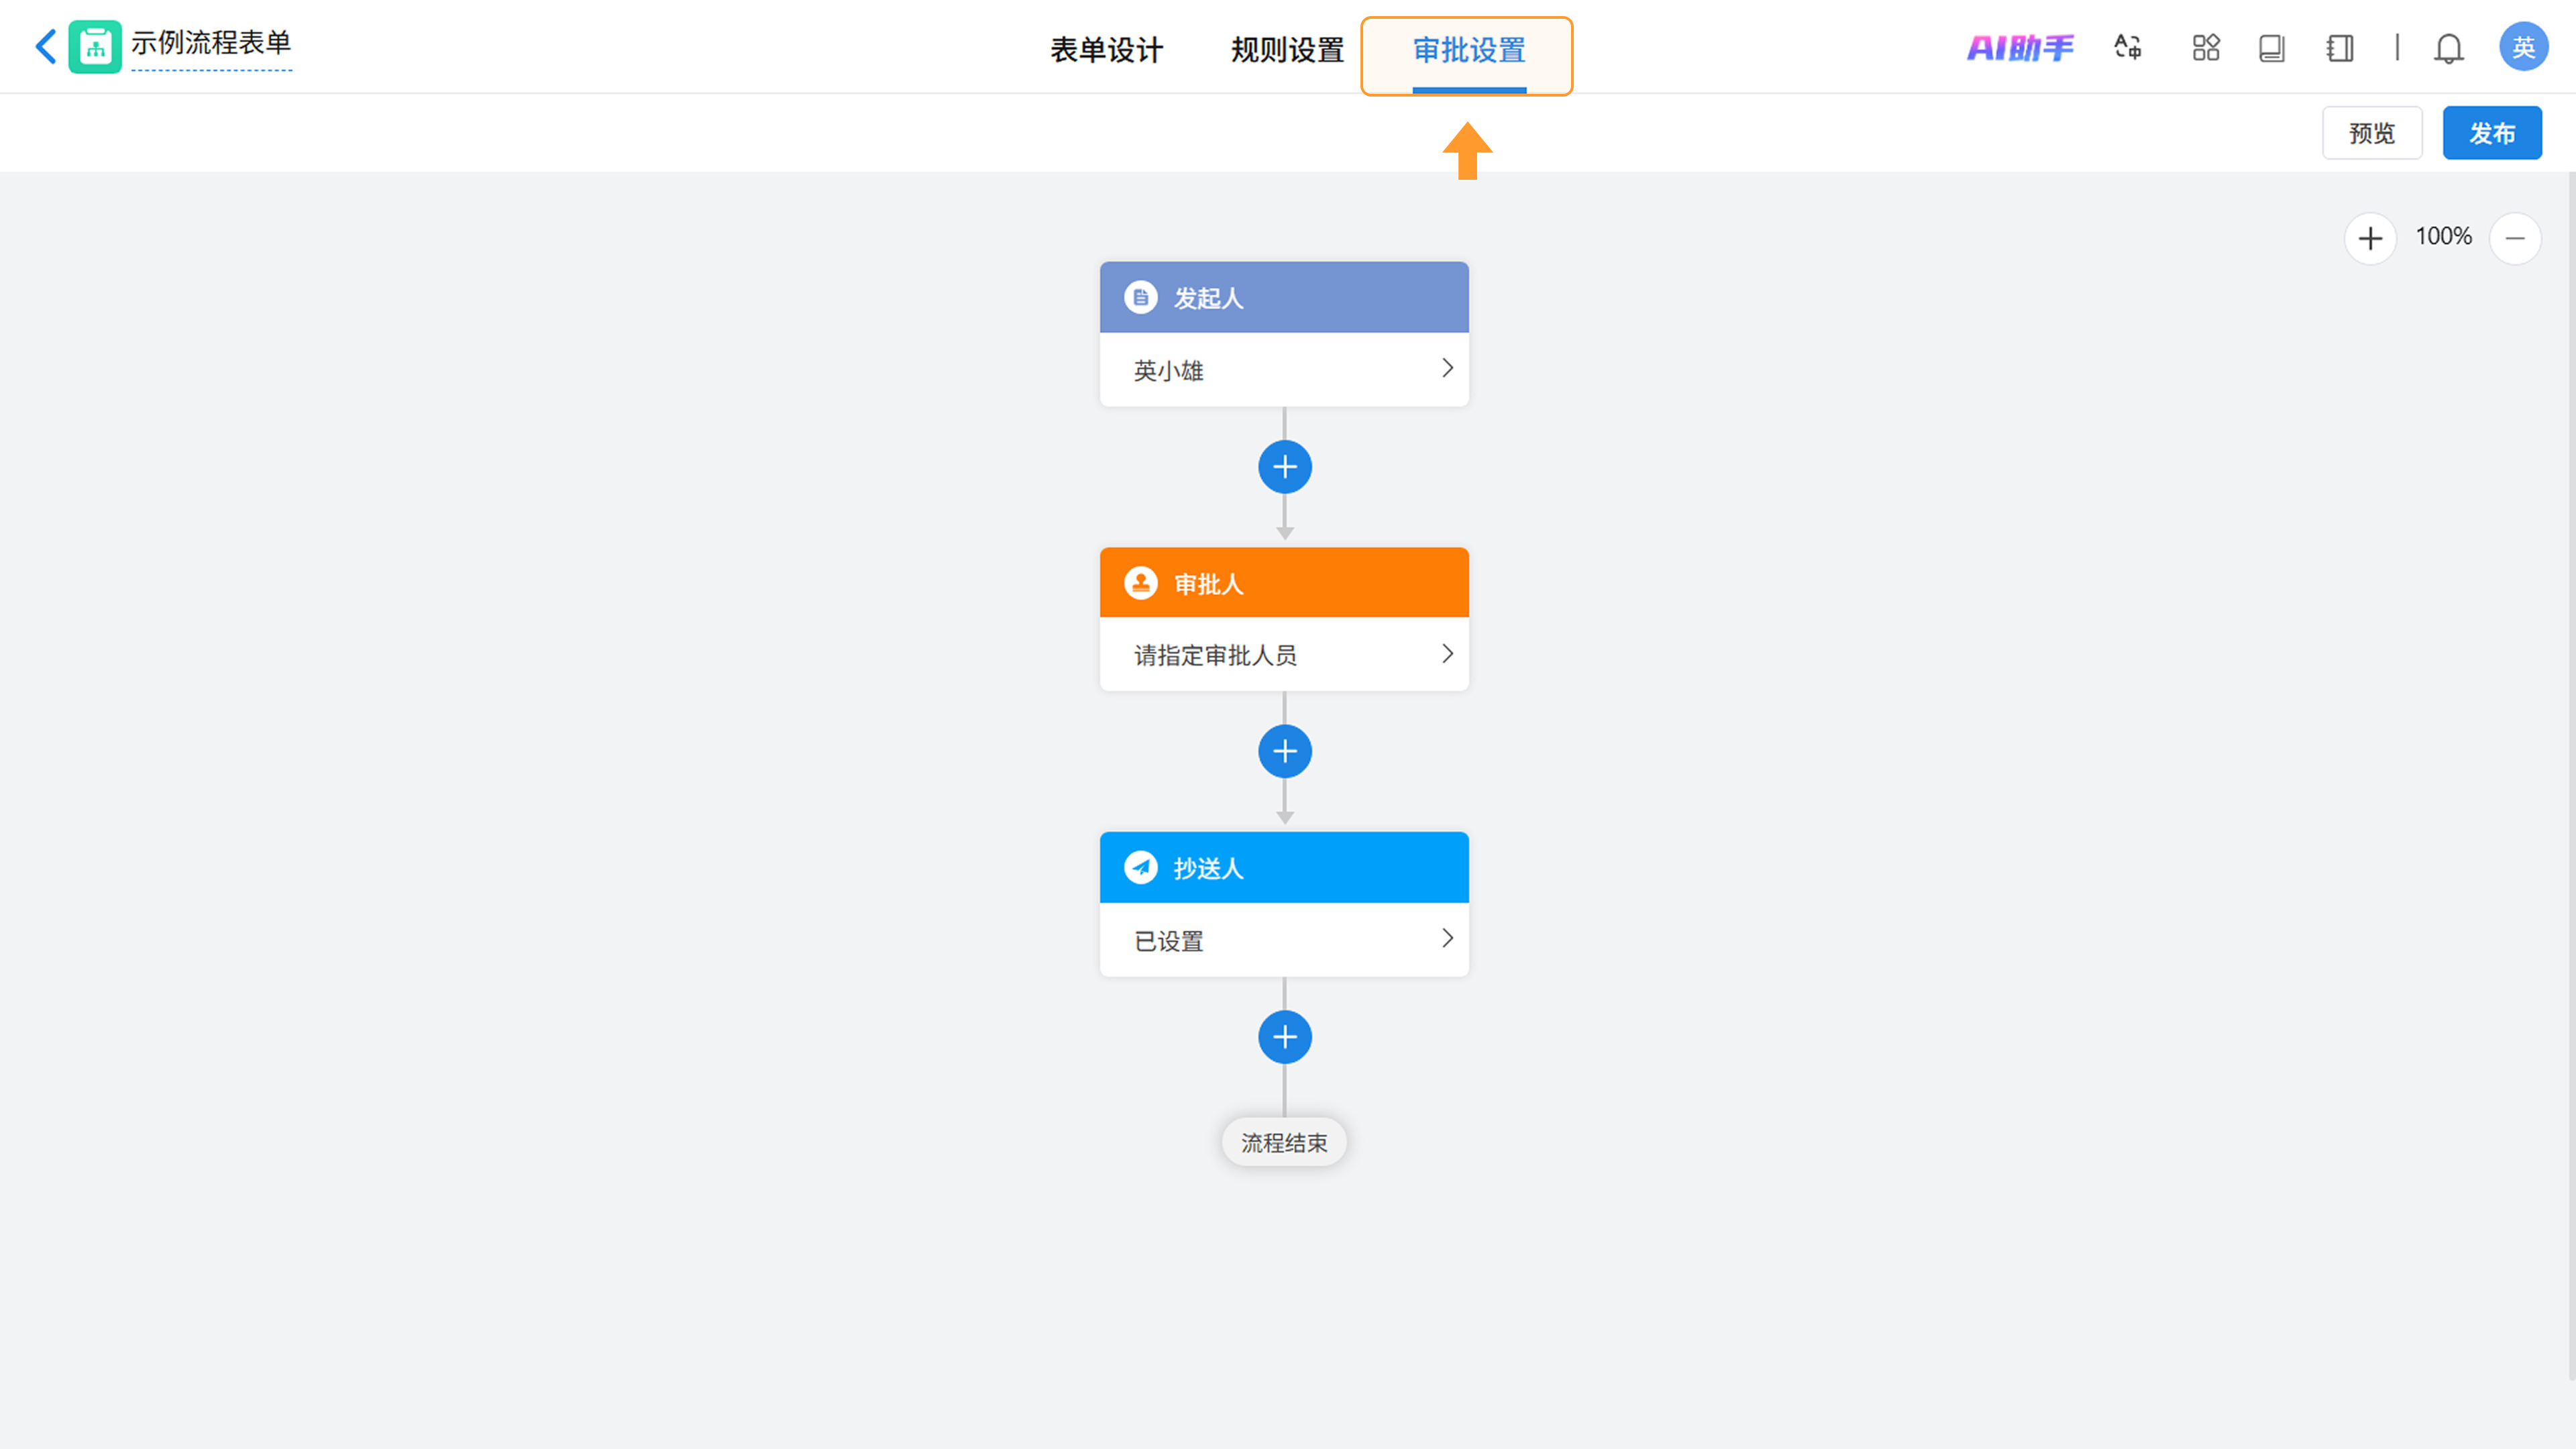Click the 预览 button
Viewport: 2576px width, 1449px height.
[2371, 133]
